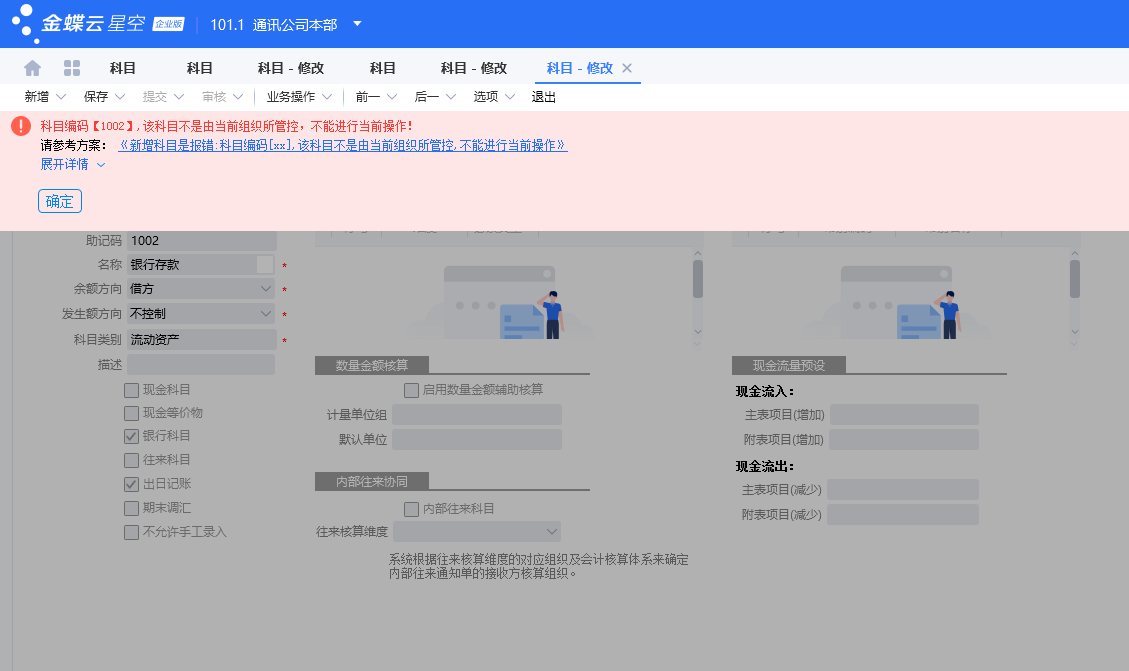
Task: Open the app grid icon beside Home
Action: [71, 67]
